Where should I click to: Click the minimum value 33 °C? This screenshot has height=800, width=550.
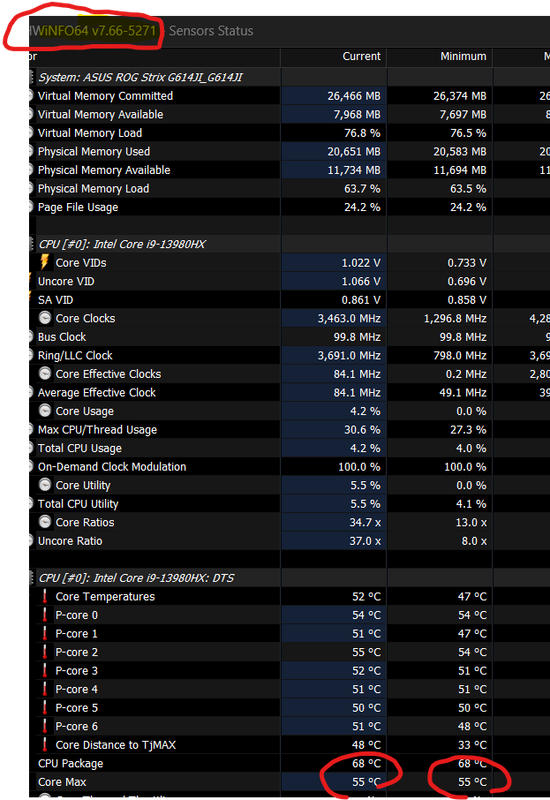tap(472, 745)
